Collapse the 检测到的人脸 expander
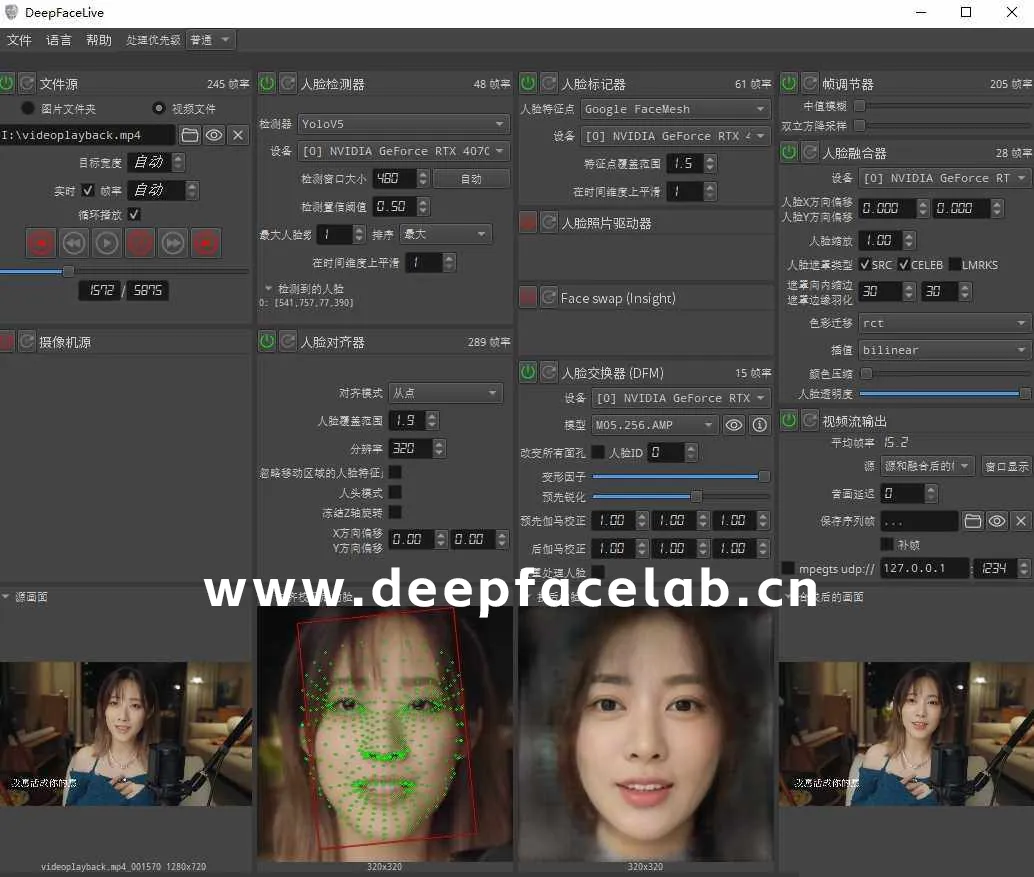This screenshot has width=1034, height=877. pyautogui.click(x=268, y=288)
